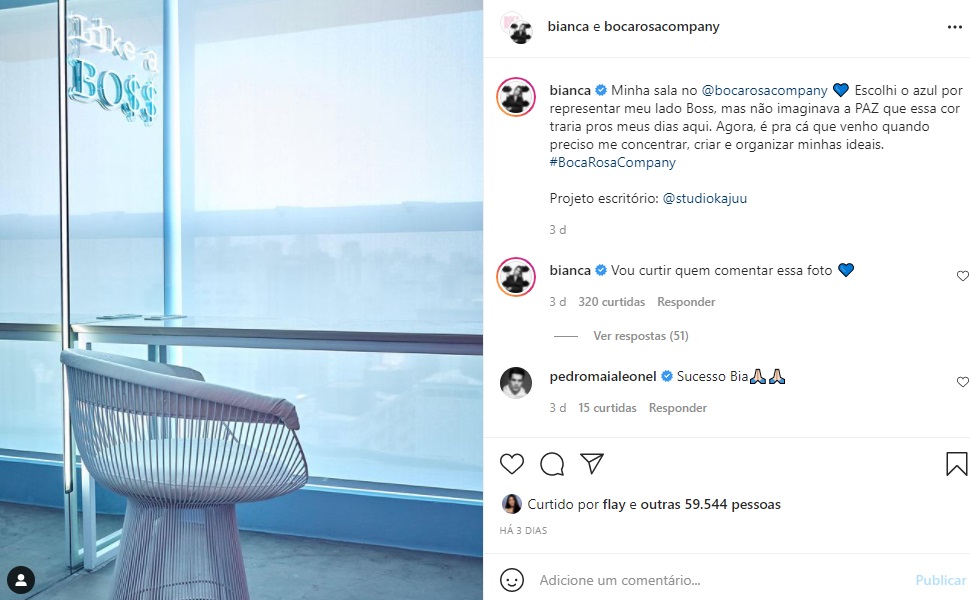Screen dimensions: 970x600
Task: Reply to bianca's comment with Responder
Action: [686, 302]
